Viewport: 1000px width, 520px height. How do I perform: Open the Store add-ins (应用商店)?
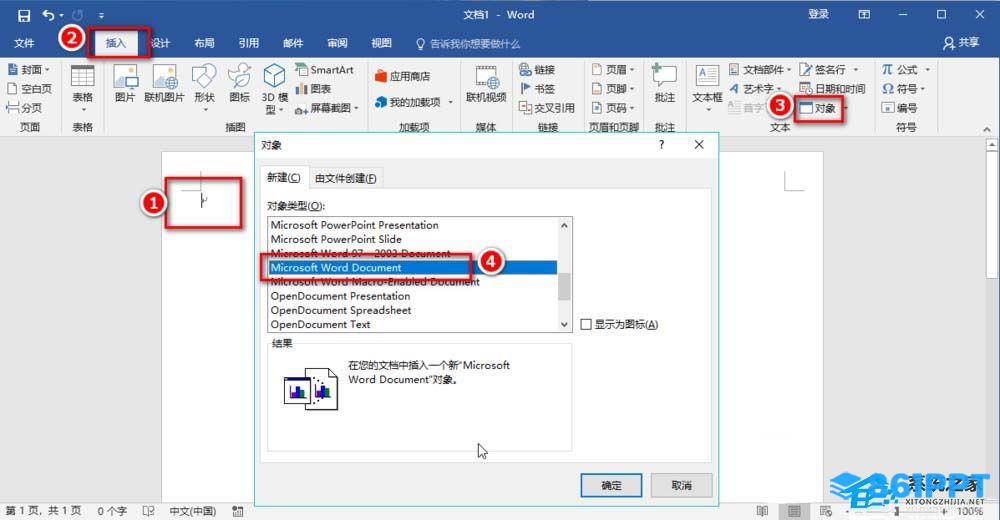pyautogui.click(x=402, y=76)
